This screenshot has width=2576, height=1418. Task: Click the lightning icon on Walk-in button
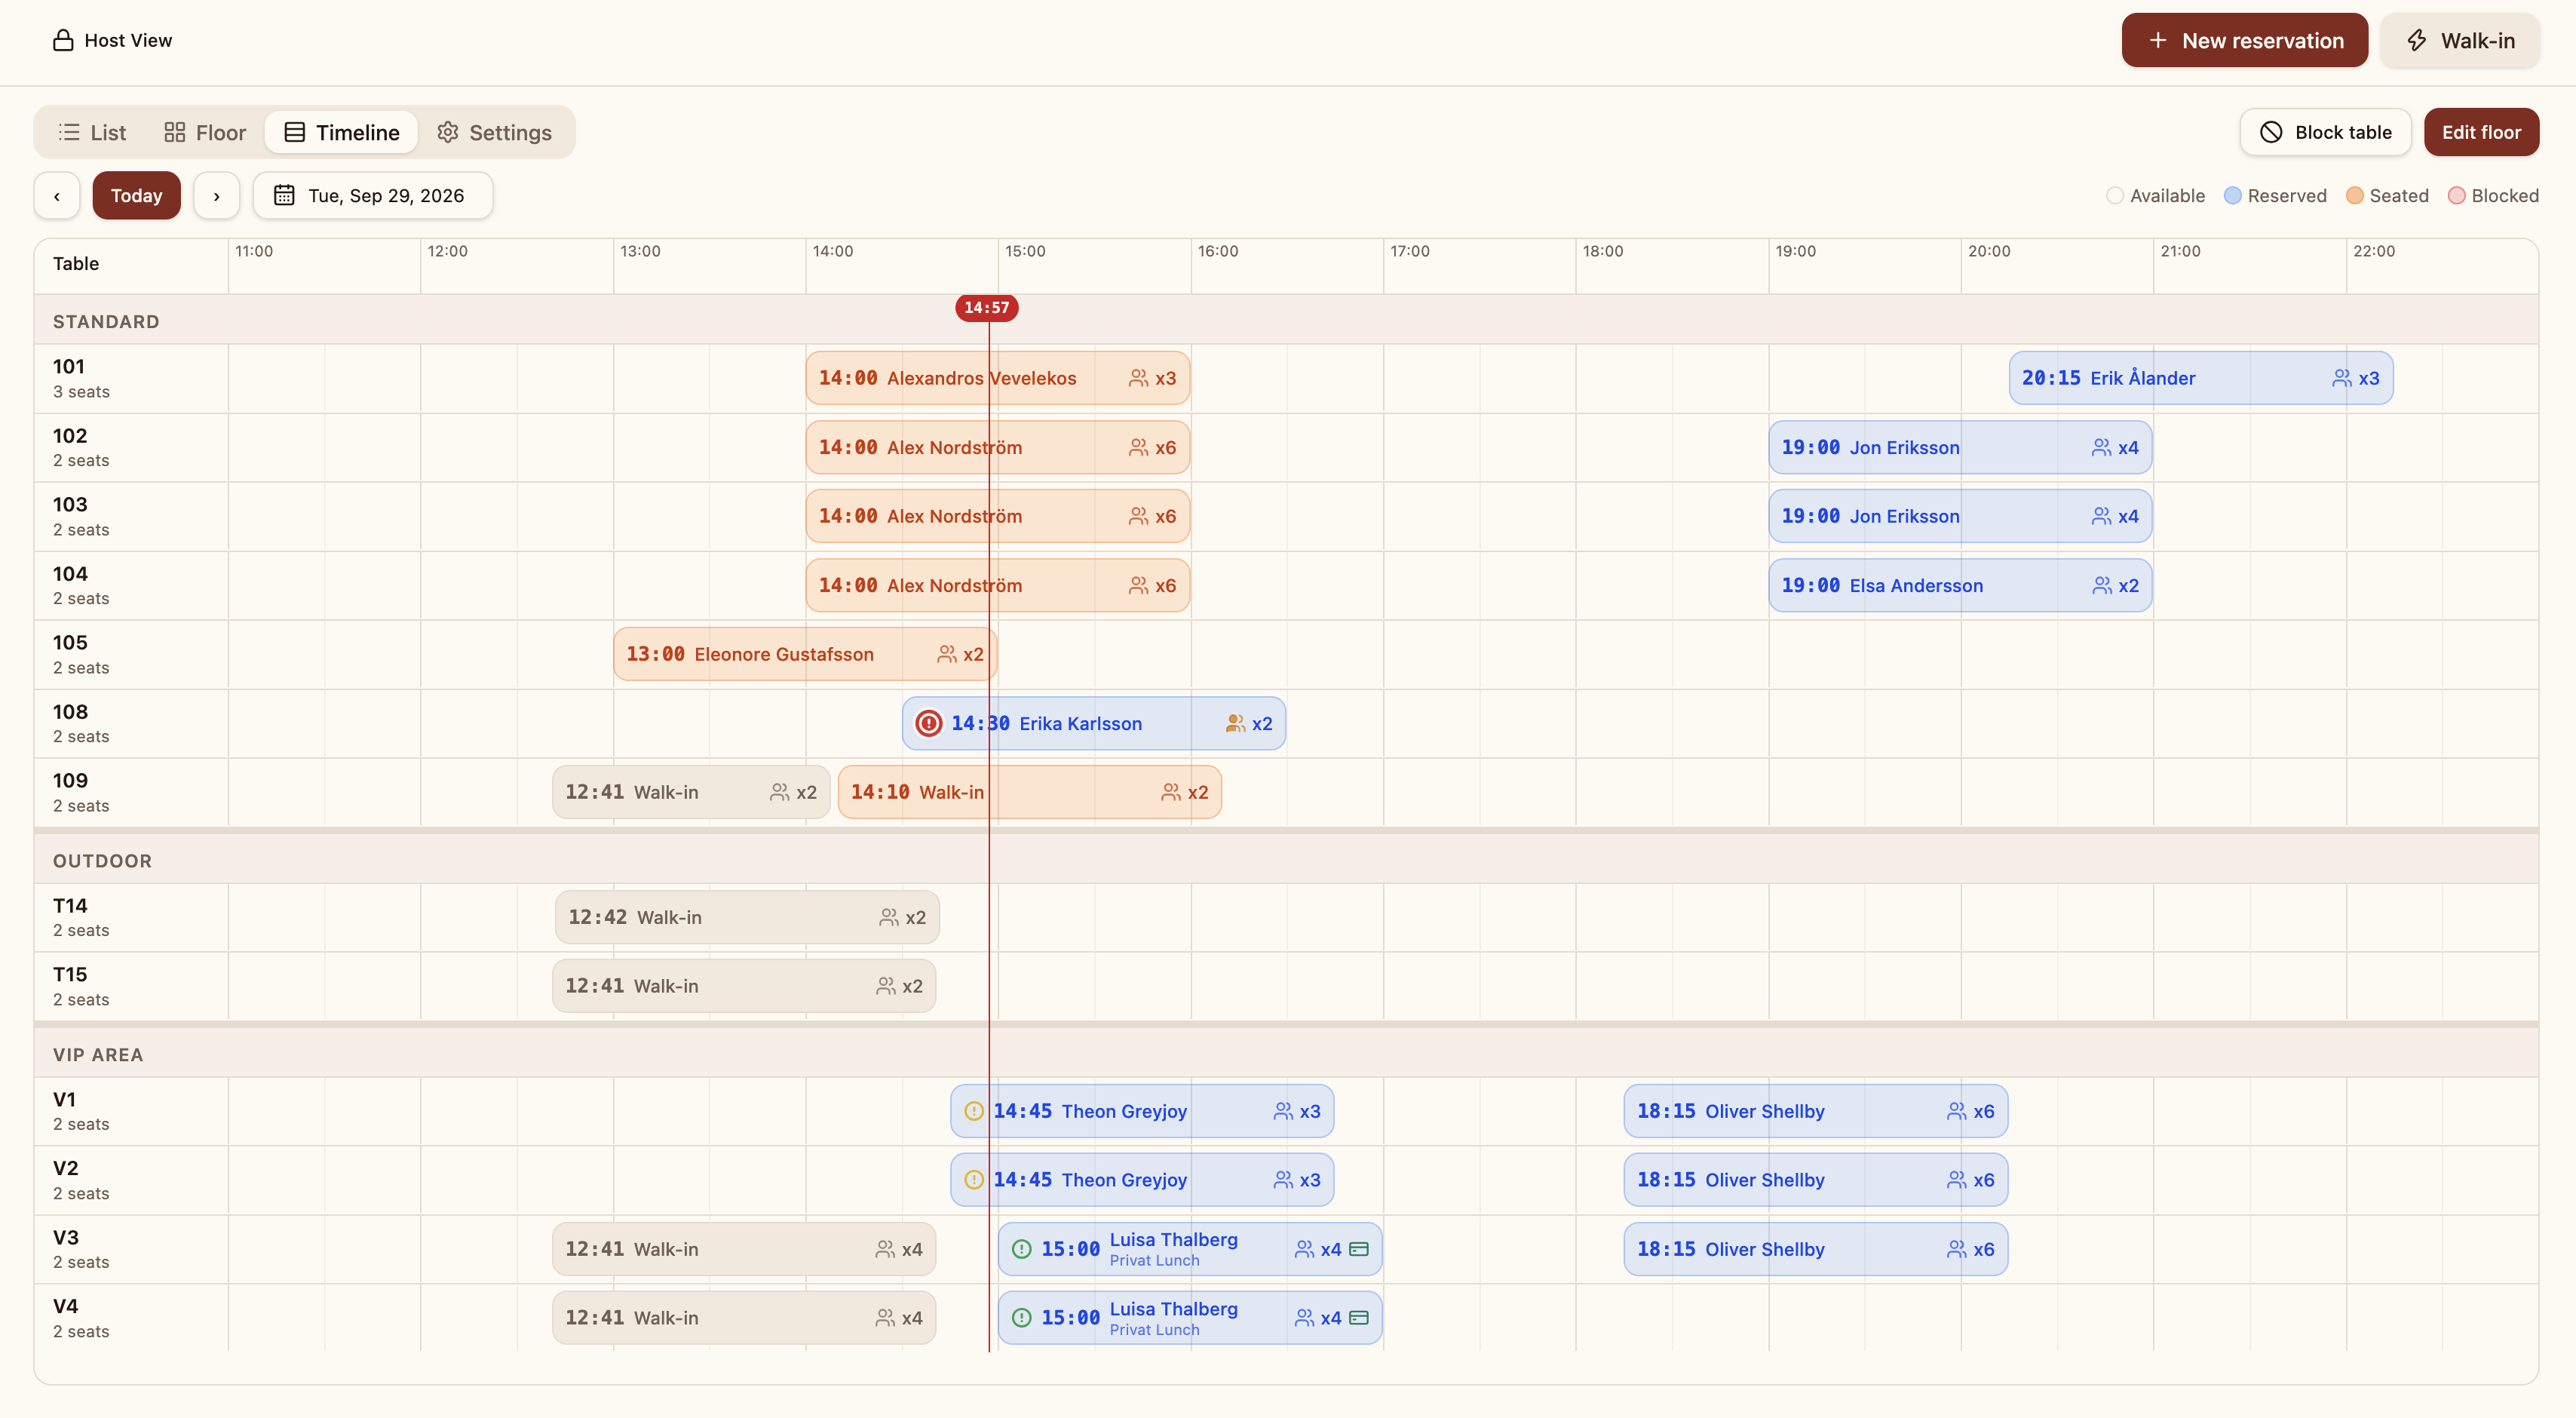coord(2417,40)
